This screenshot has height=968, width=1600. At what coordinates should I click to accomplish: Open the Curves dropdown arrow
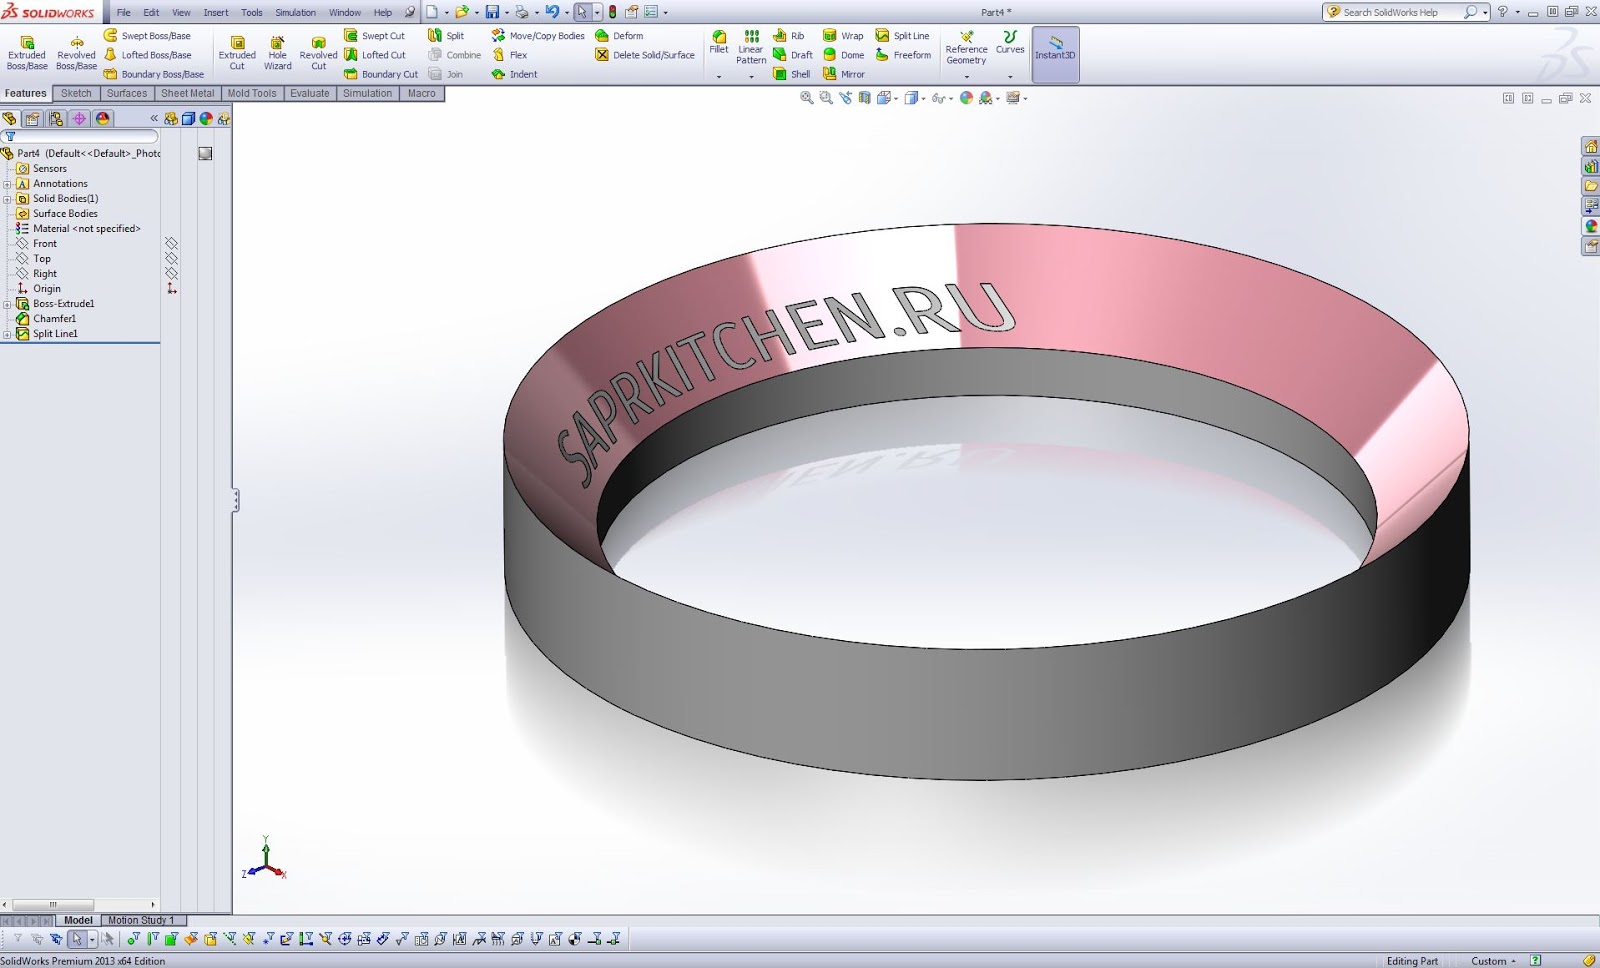tap(1010, 76)
